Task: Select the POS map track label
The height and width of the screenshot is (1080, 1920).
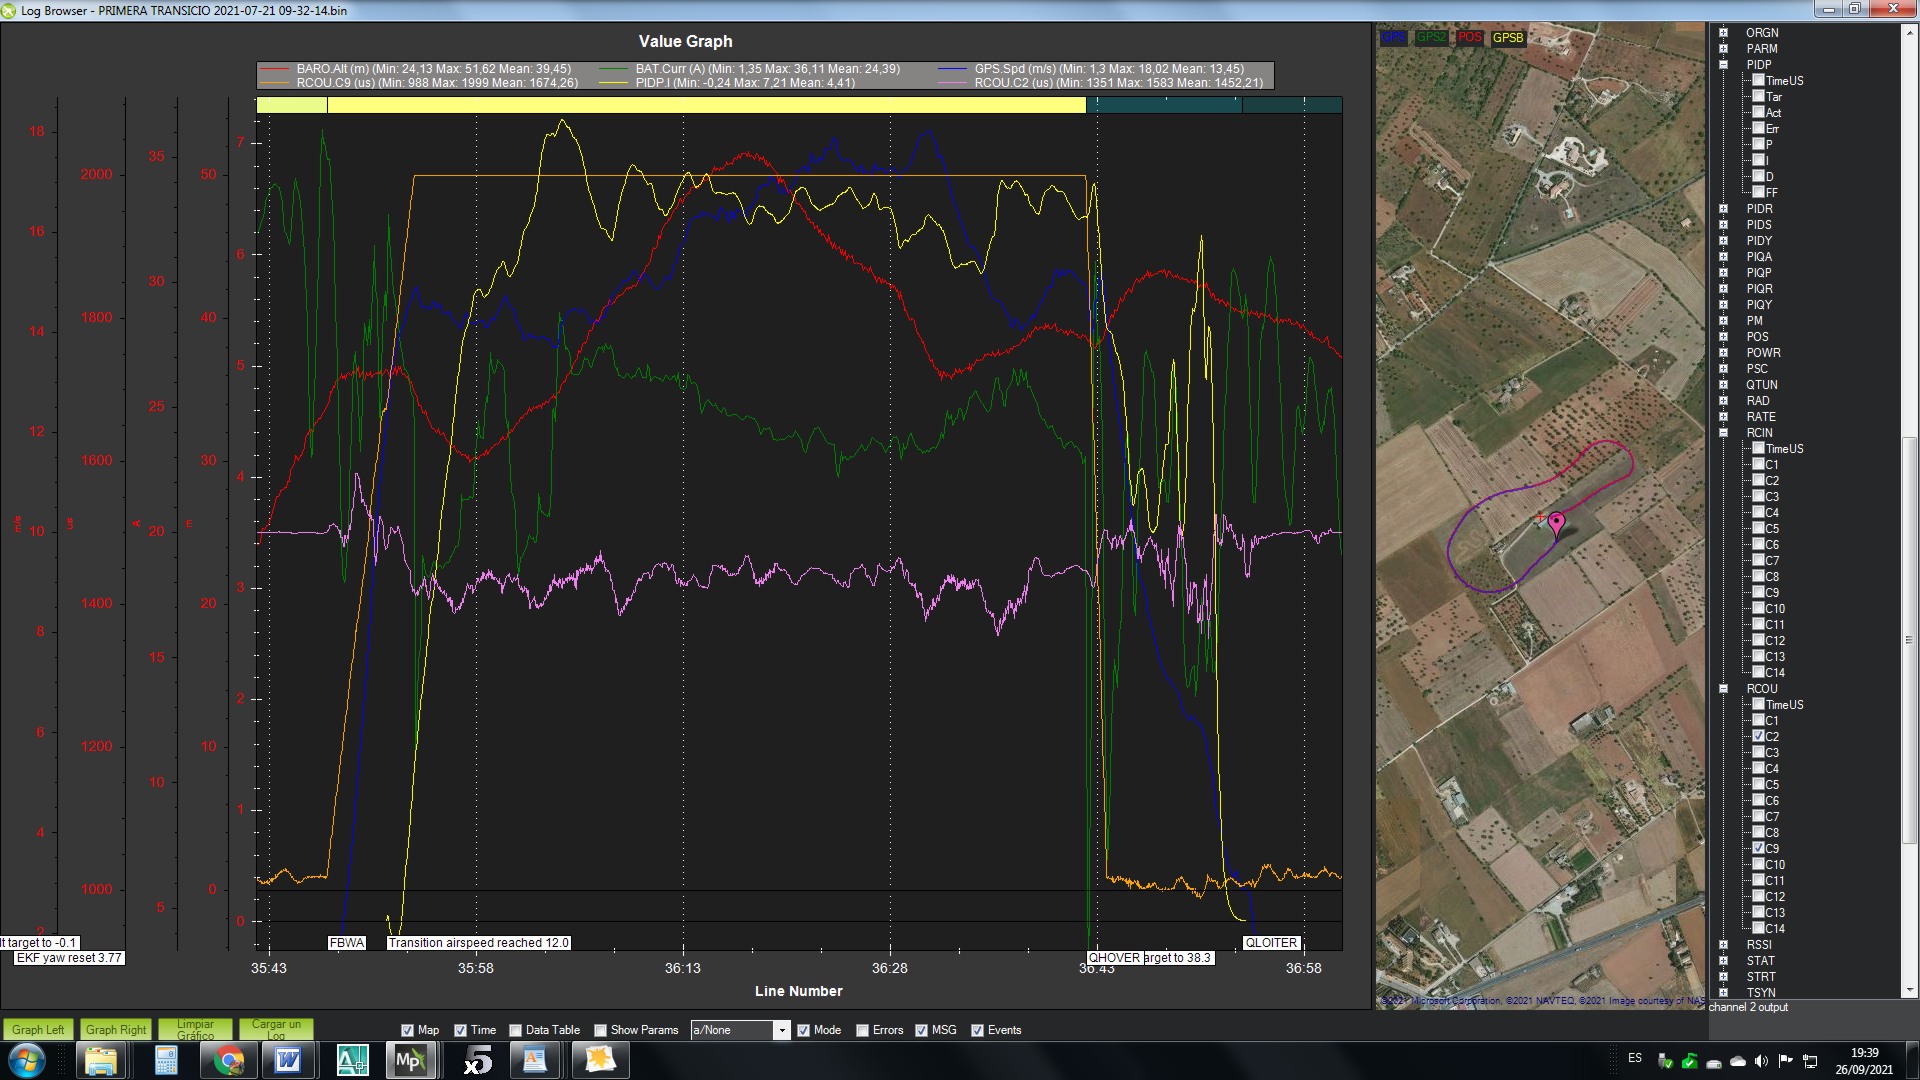Action: click(1469, 38)
